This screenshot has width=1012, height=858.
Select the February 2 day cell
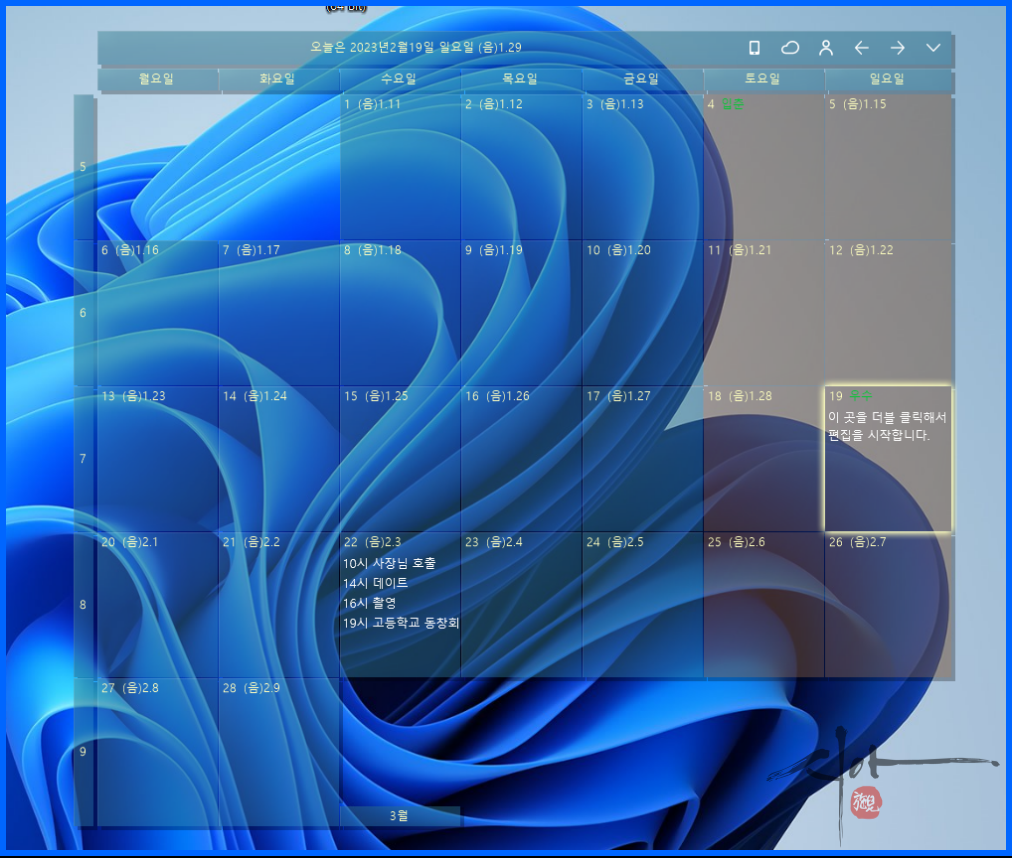click(521, 167)
